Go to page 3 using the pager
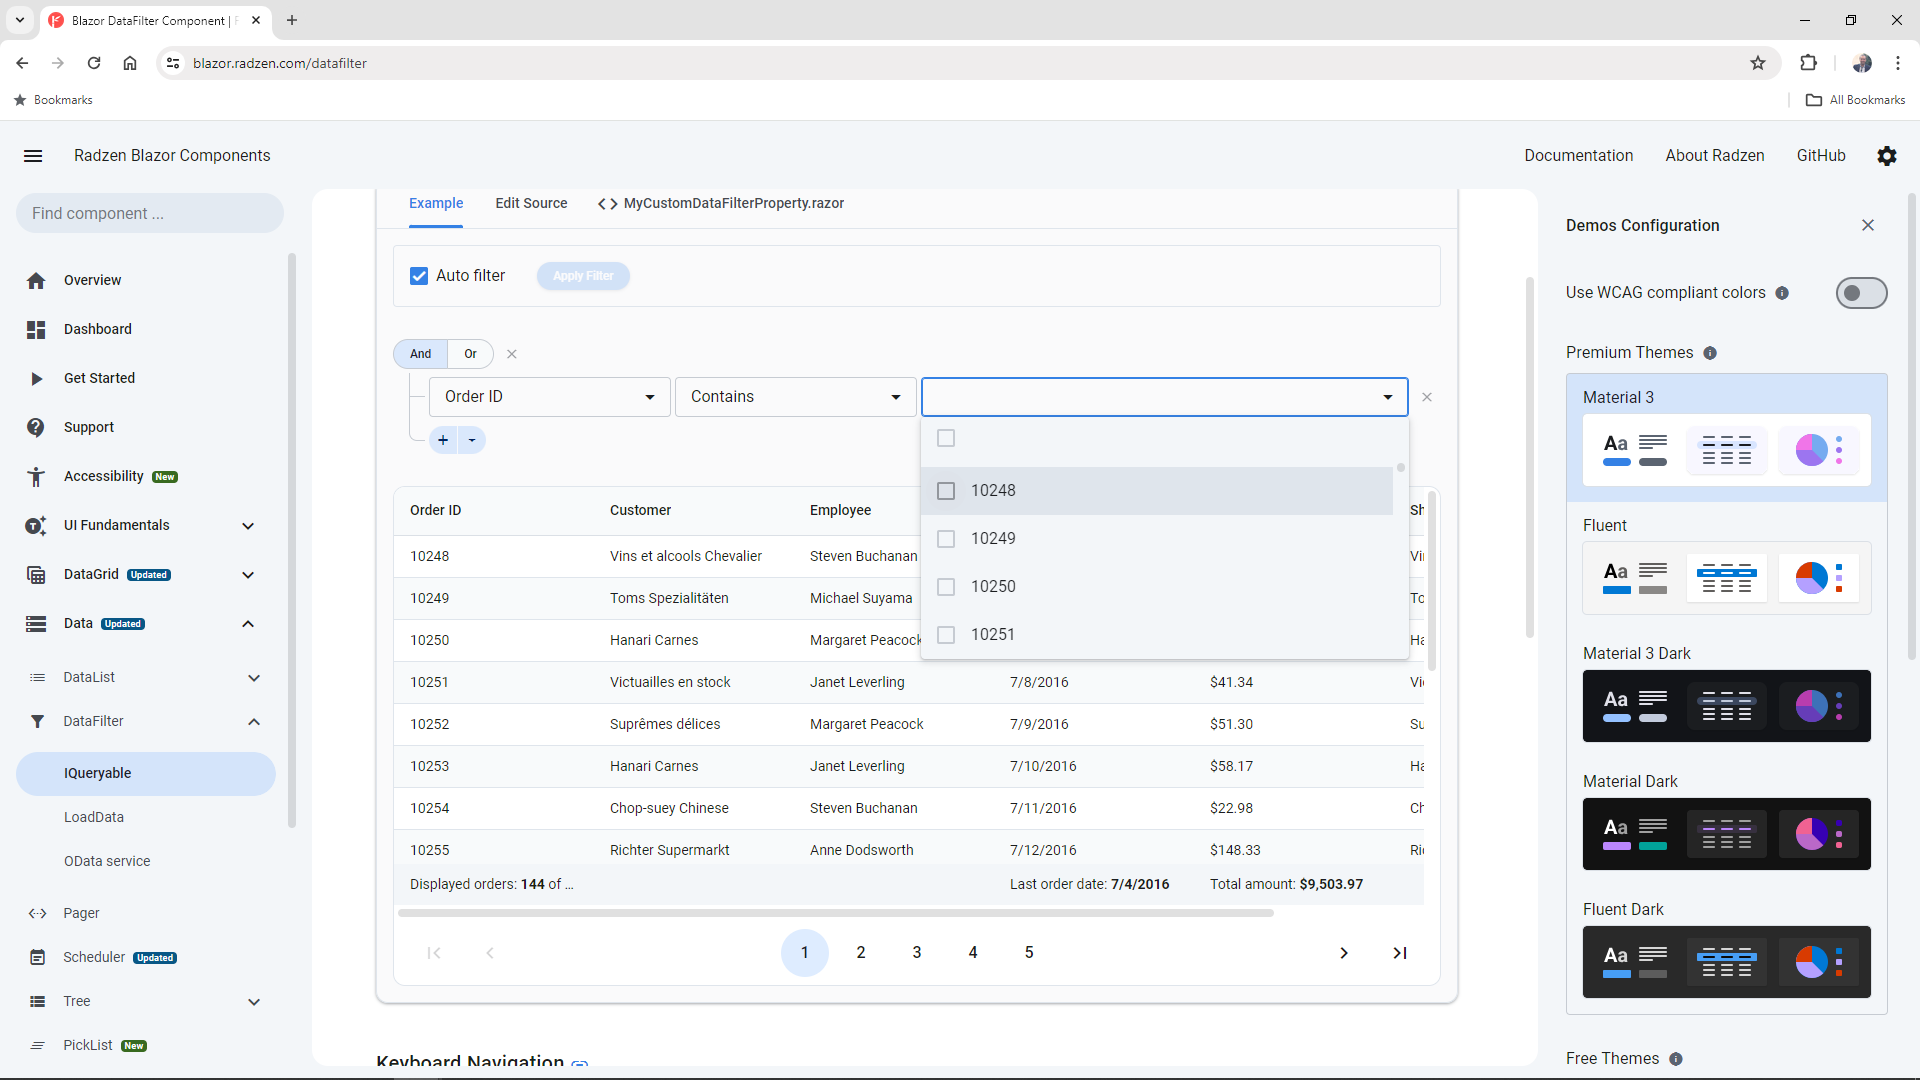The image size is (1920, 1080). pyautogui.click(x=917, y=952)
